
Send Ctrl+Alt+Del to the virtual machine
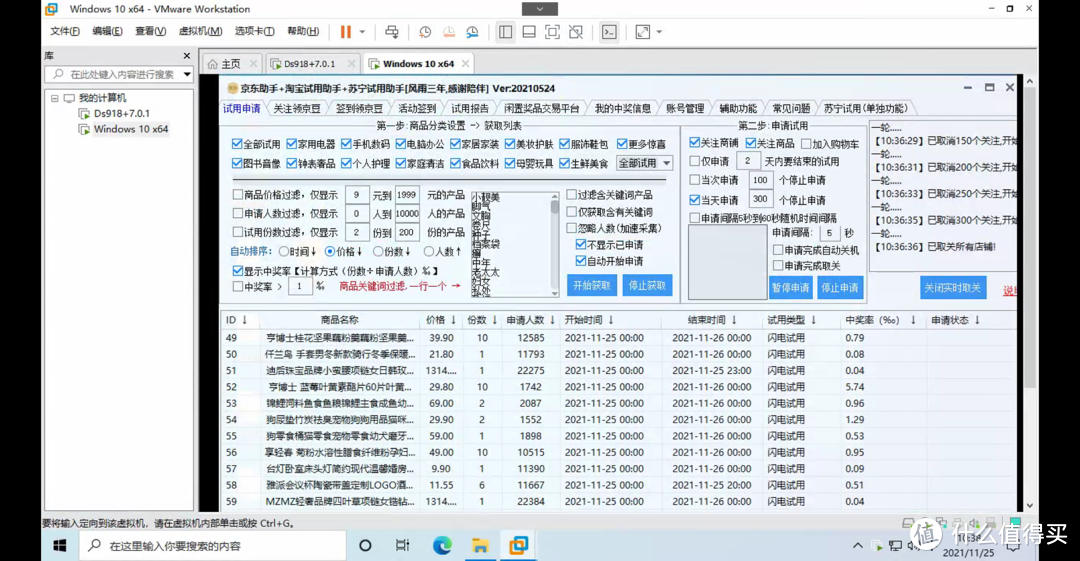[391, 32]
